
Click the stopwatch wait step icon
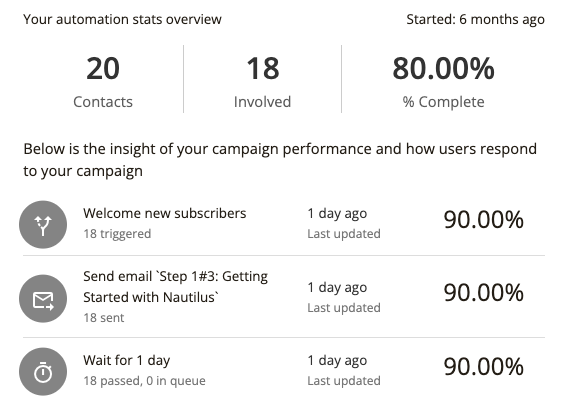[43, 372]
